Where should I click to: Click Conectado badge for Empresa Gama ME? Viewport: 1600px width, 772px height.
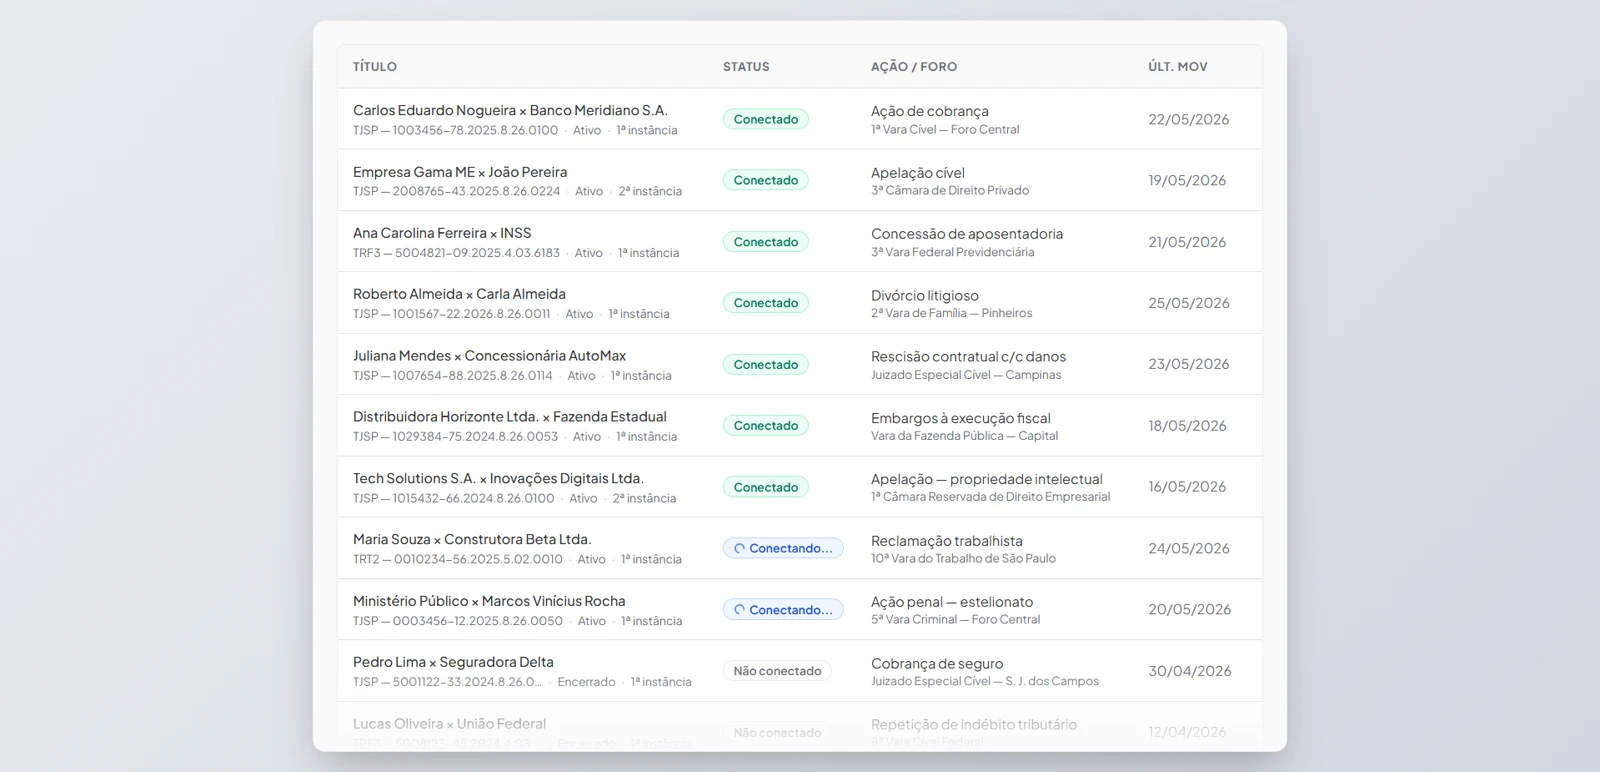pos(766,180)
